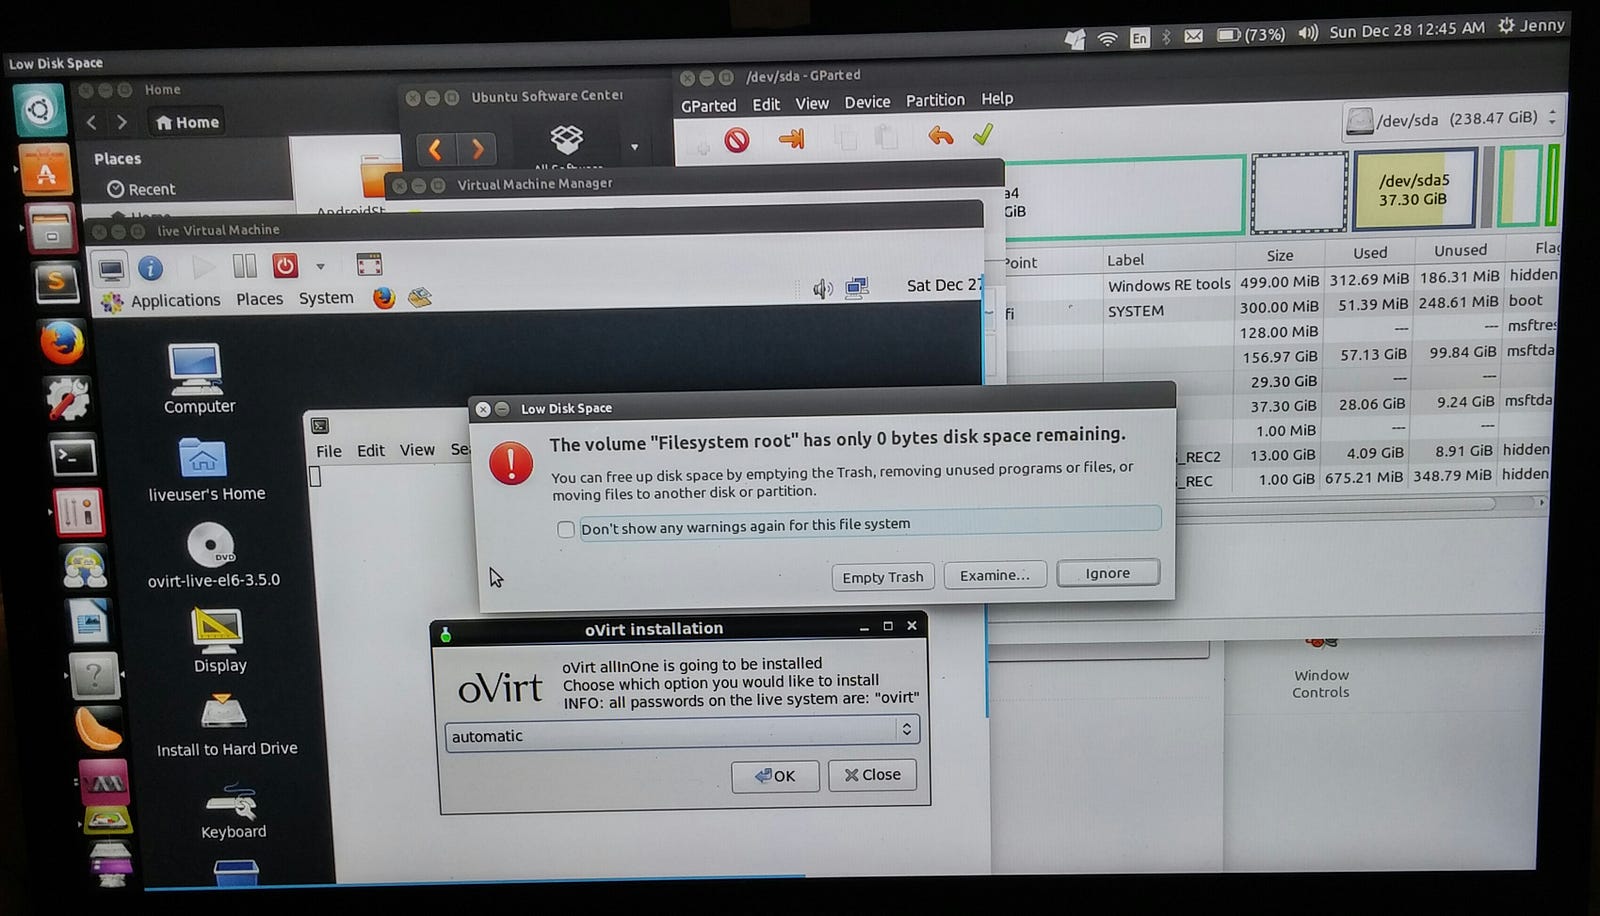Go forward in Ubuntu Software Center

(x=477, y=150)
